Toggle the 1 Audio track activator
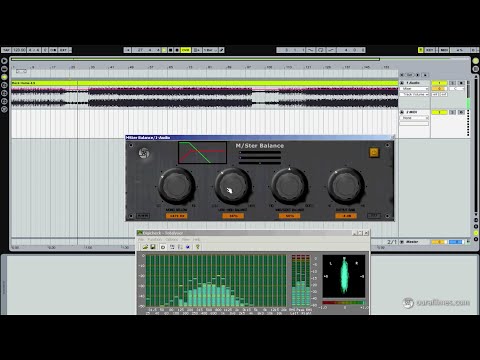This screenshot has width=480, height=360. (x=439, y=83)
